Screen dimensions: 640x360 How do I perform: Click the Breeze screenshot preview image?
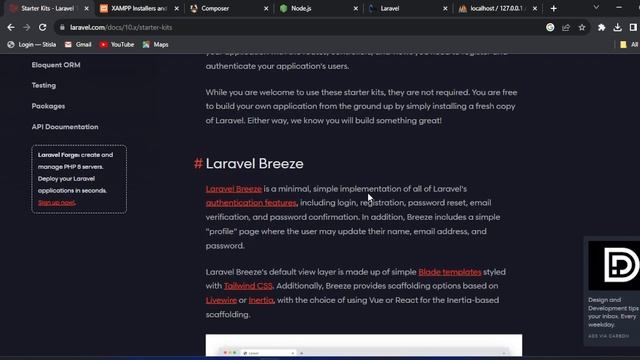coord(364,345)
